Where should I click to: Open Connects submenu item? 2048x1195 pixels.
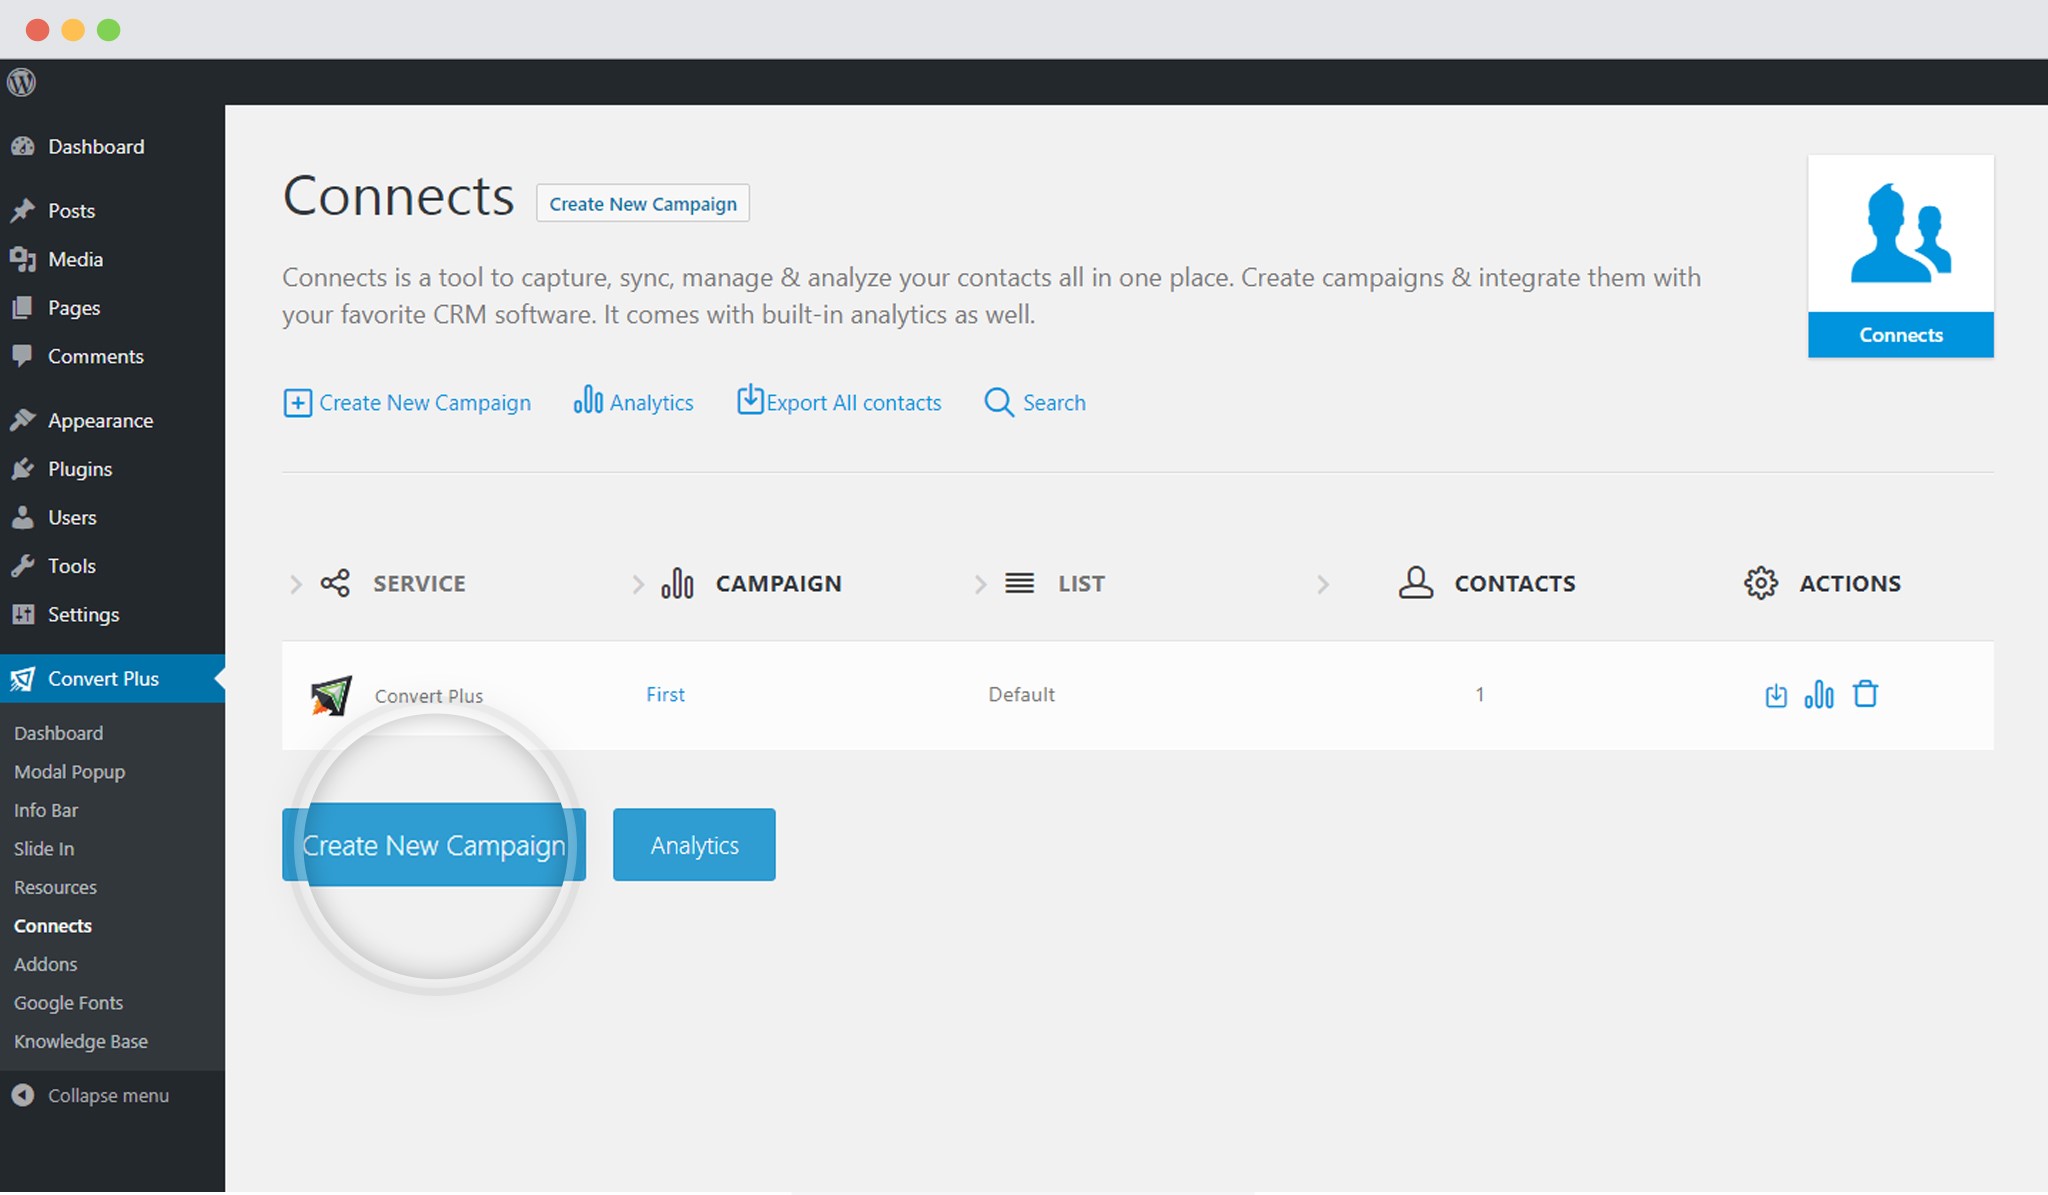coord(53,926)
